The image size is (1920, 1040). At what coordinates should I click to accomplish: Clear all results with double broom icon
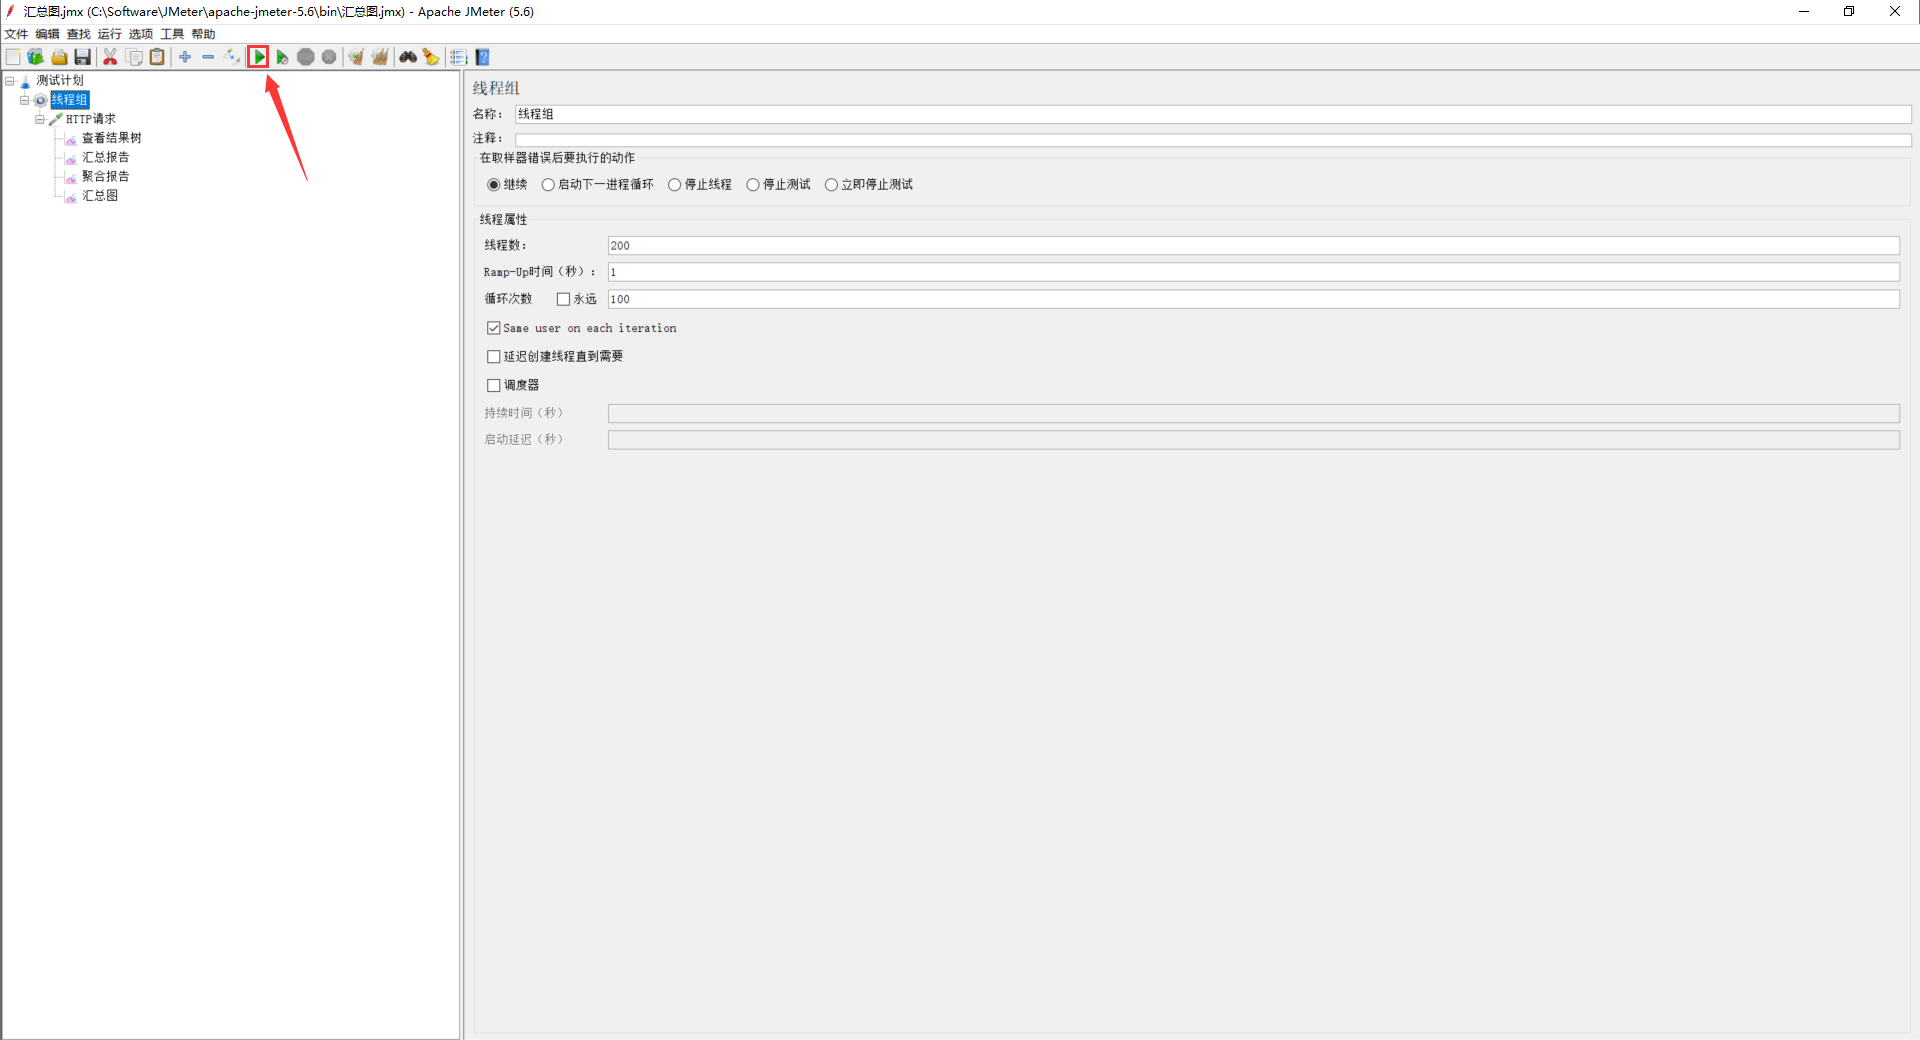tap(380, 57)
